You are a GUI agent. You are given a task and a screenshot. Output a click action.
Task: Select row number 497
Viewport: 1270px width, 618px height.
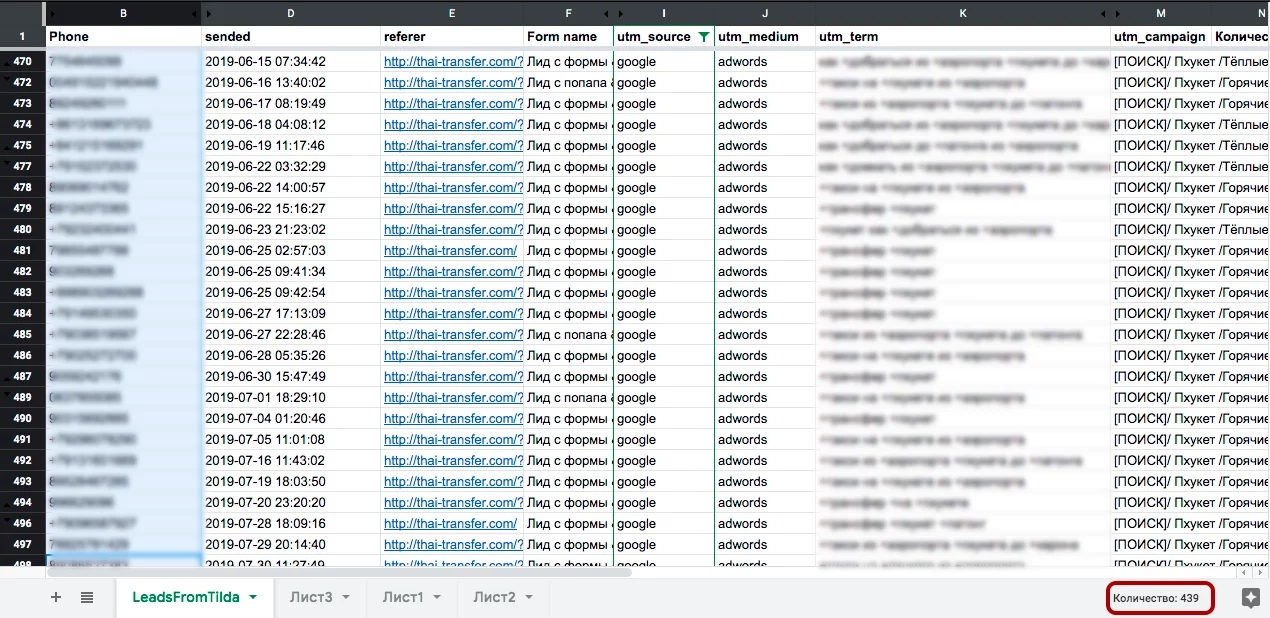click(x=23, y=544)
